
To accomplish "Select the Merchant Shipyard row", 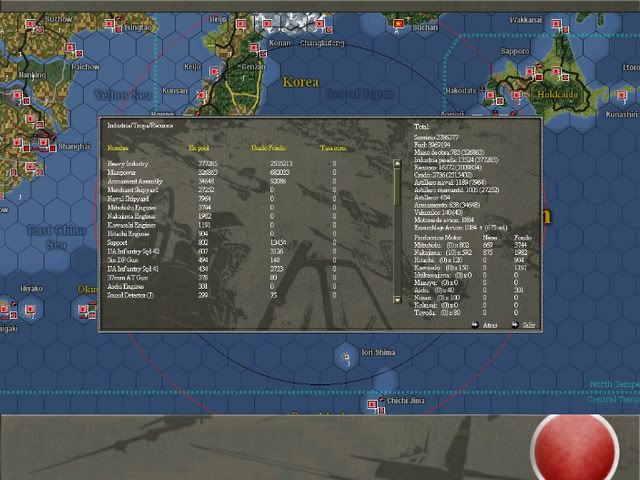I will click(222, 190).
